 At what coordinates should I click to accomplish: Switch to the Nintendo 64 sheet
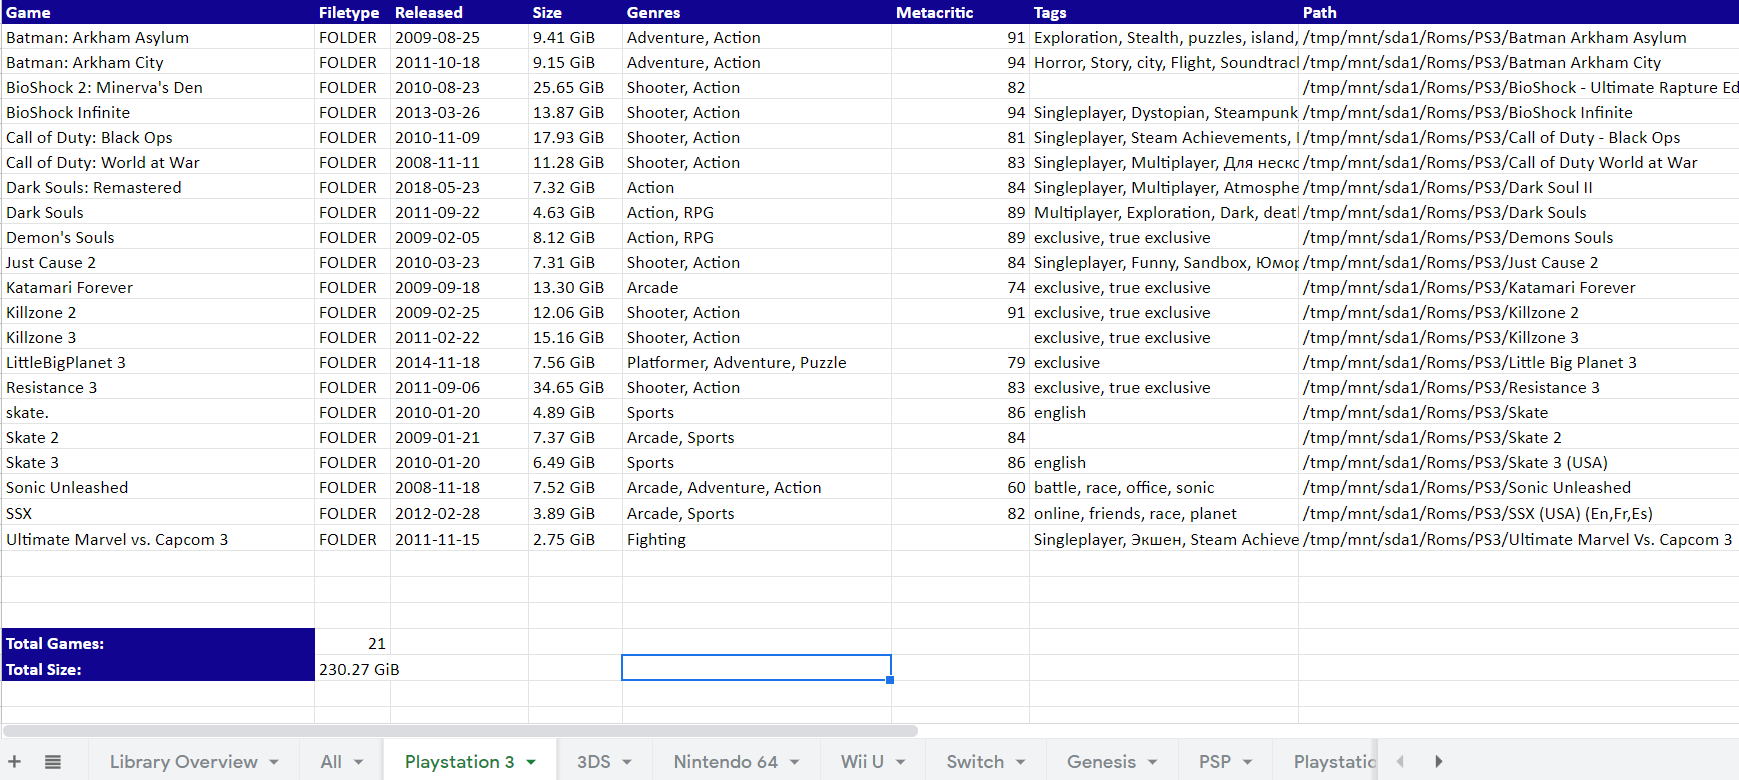(x=726, y=762)
